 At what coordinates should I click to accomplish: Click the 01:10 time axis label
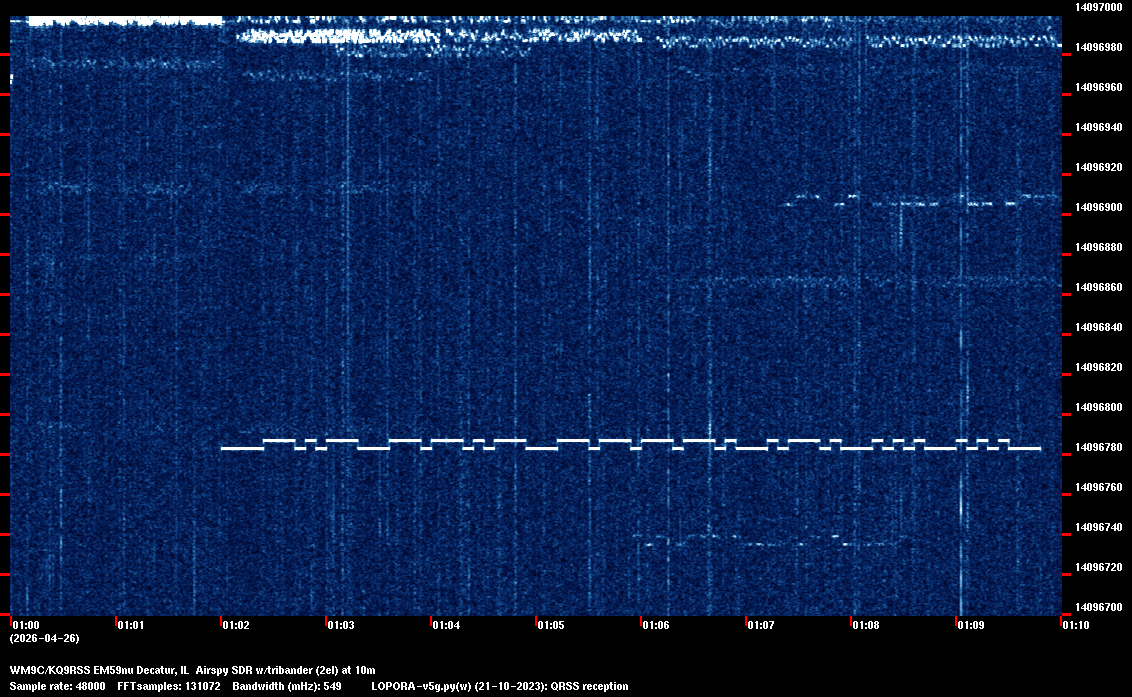pyautogui.click(x=1076, y=625)
